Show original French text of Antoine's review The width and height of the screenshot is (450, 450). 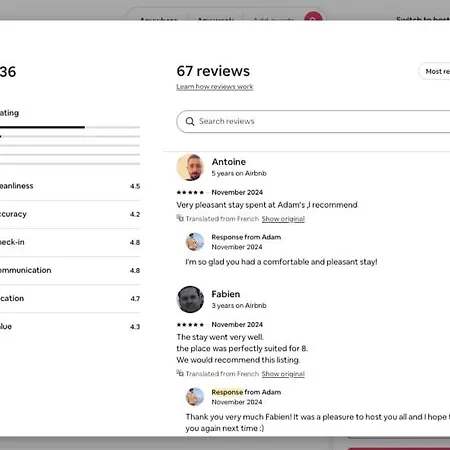283,219
